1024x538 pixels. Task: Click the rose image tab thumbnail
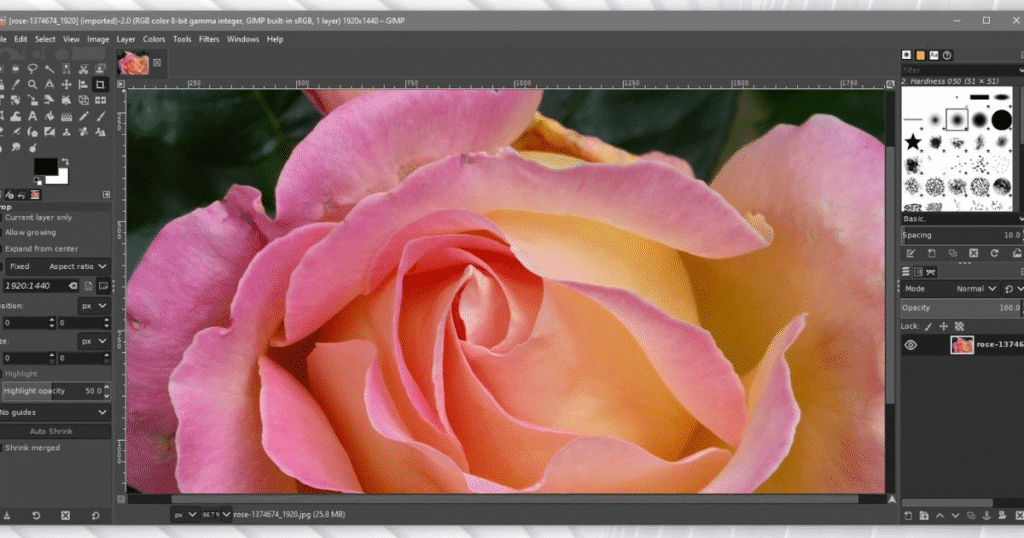click(133, 63)
